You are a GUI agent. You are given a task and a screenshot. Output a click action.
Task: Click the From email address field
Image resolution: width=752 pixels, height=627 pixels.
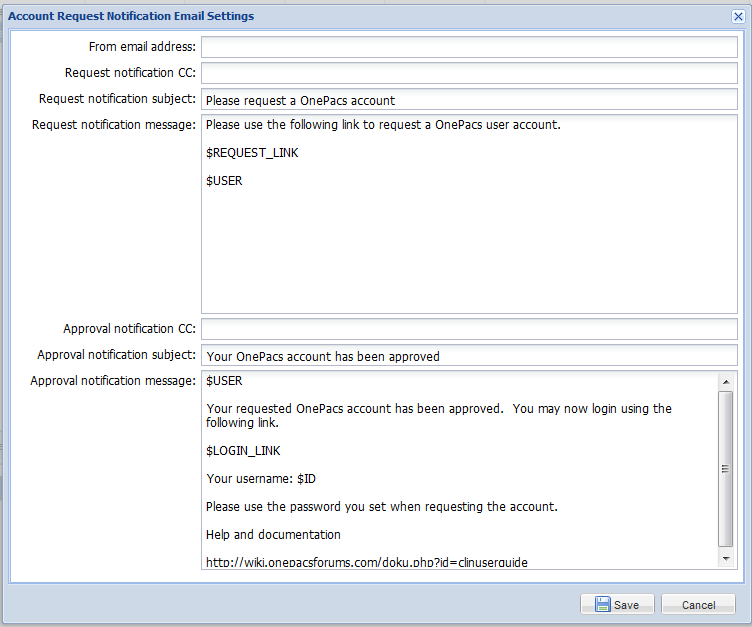click(x=469, y=47)
